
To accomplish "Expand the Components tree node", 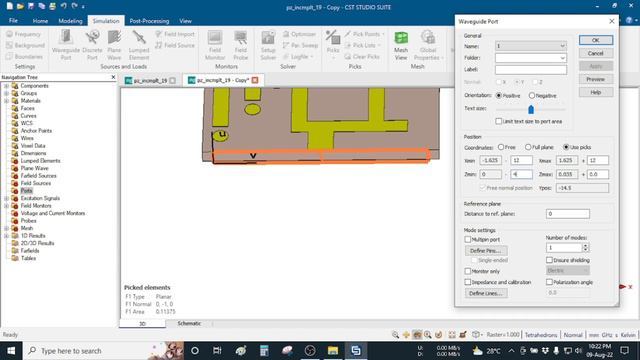I will [x=7, y=86].
